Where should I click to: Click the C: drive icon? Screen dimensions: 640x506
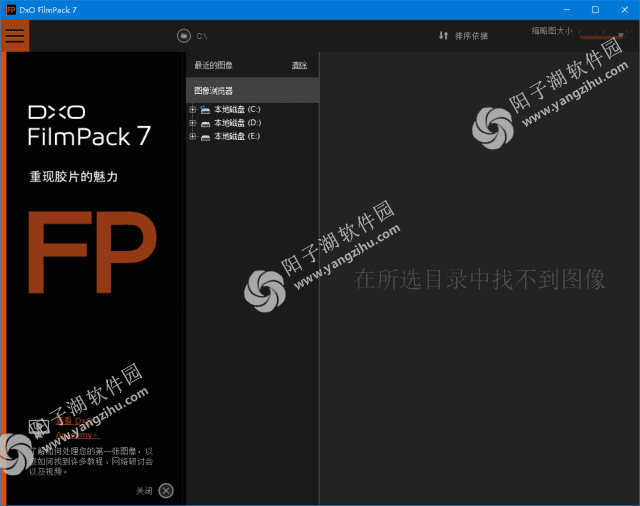click(205, 109)
